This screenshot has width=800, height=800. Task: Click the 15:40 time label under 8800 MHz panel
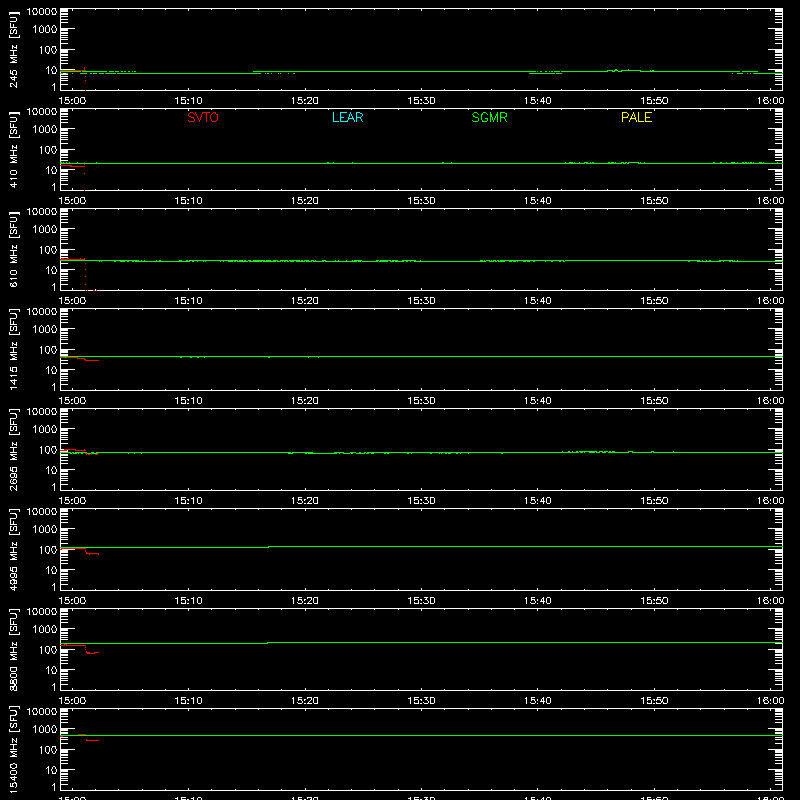537,701
